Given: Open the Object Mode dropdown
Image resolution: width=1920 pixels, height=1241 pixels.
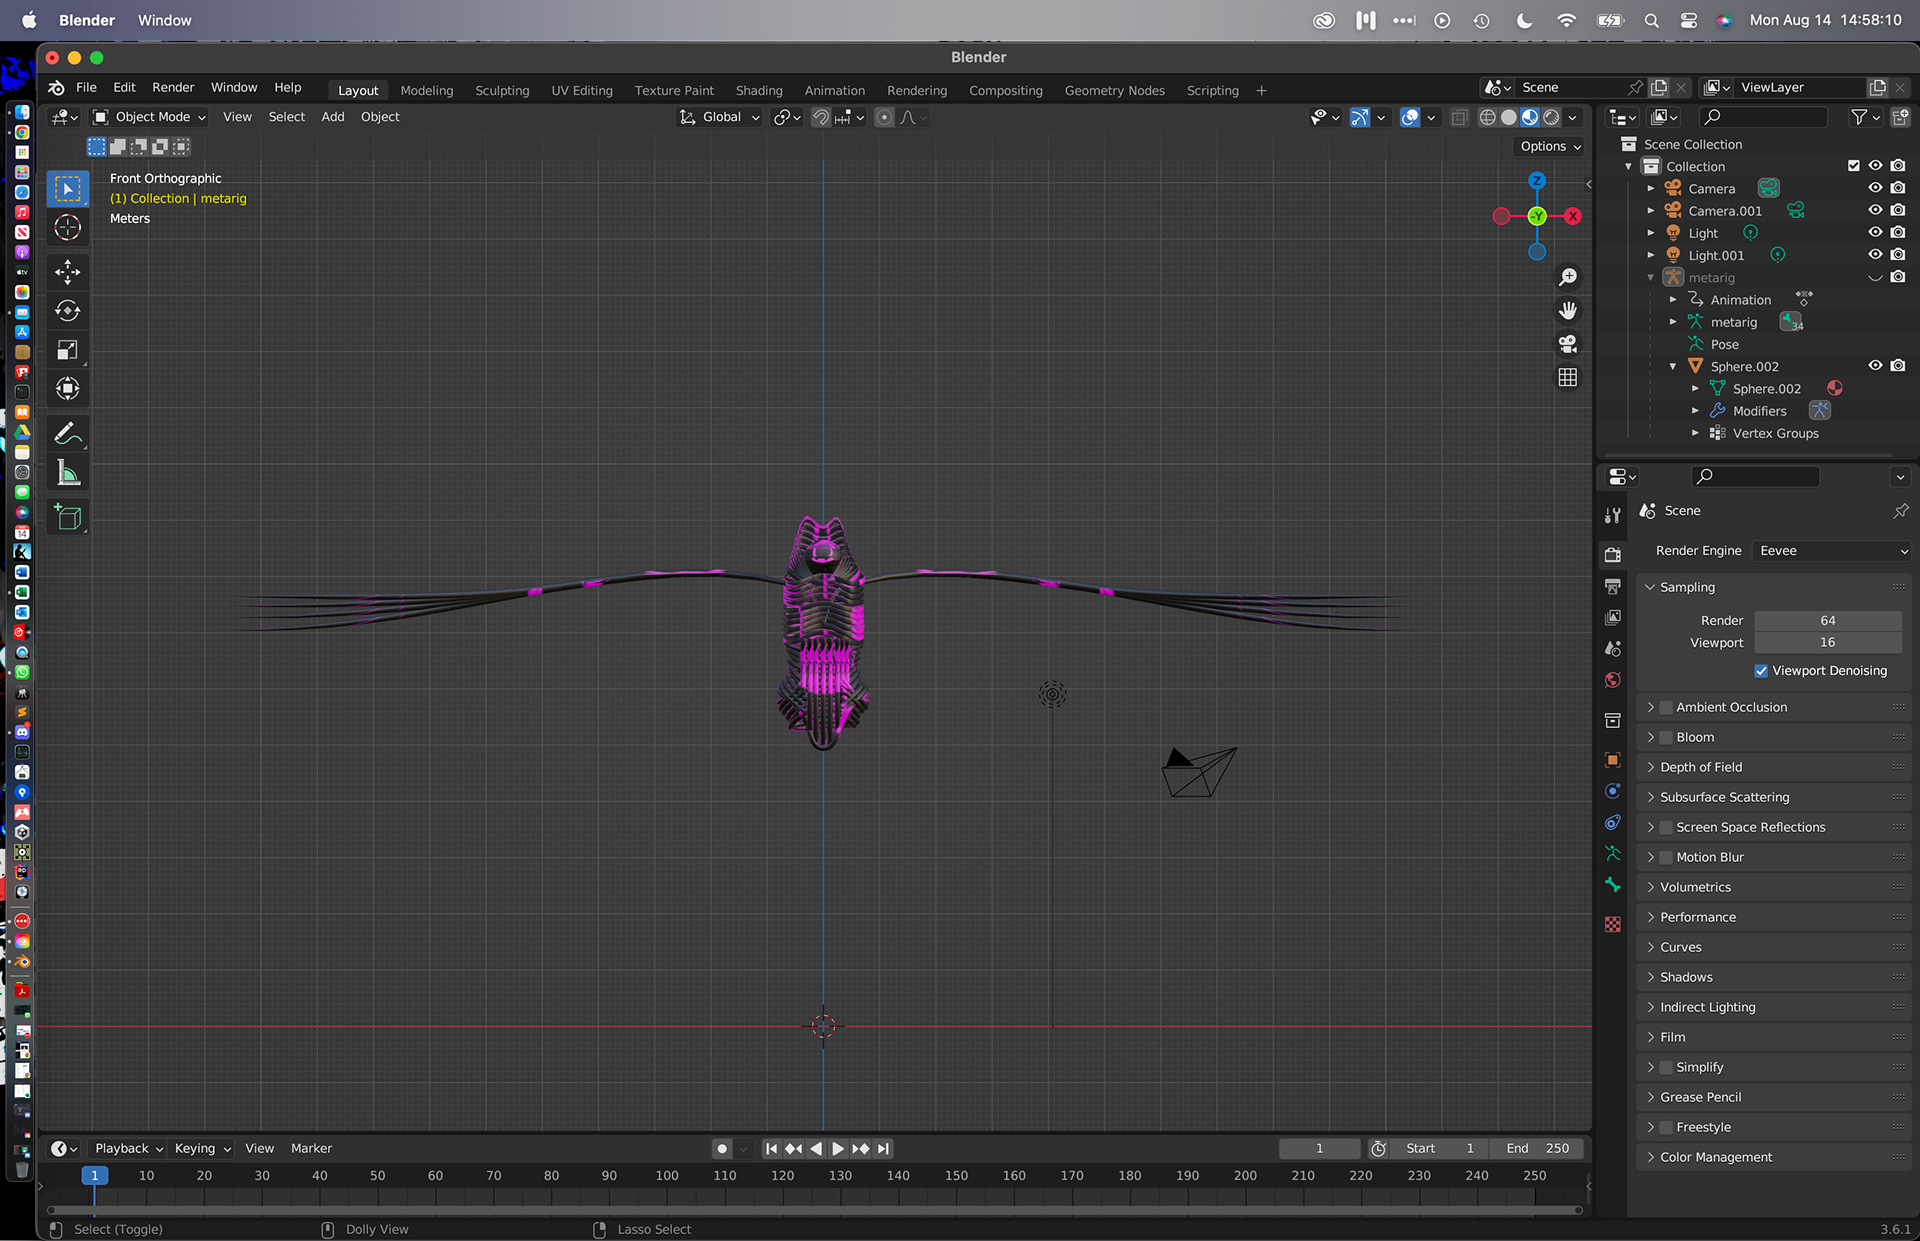Looking at the screenshot, I should (150, 117).
